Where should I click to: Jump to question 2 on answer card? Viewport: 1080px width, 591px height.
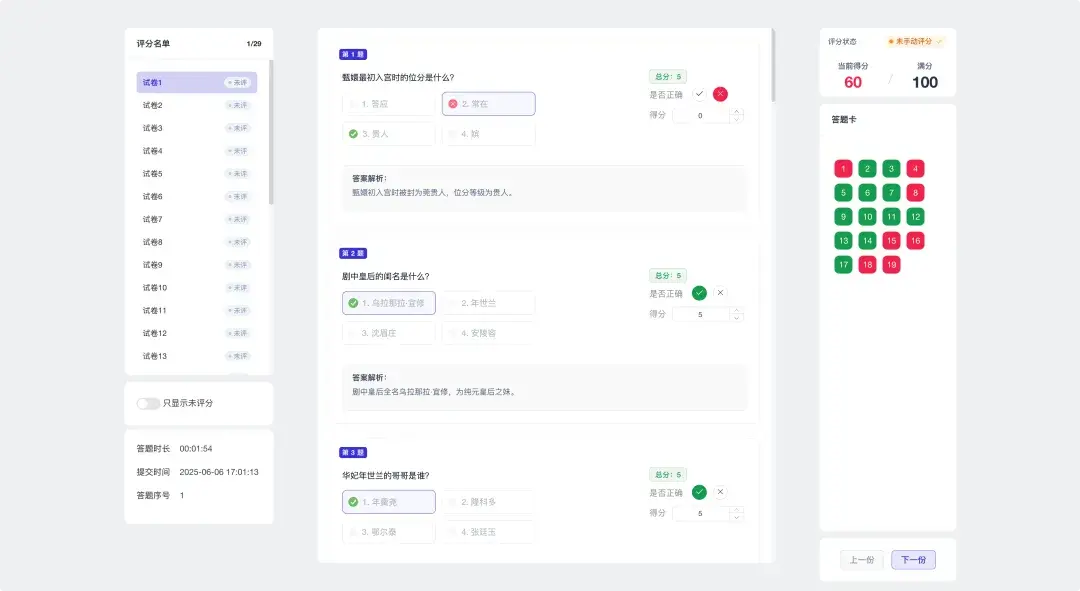pyautogui.click(x=867, y=169)
